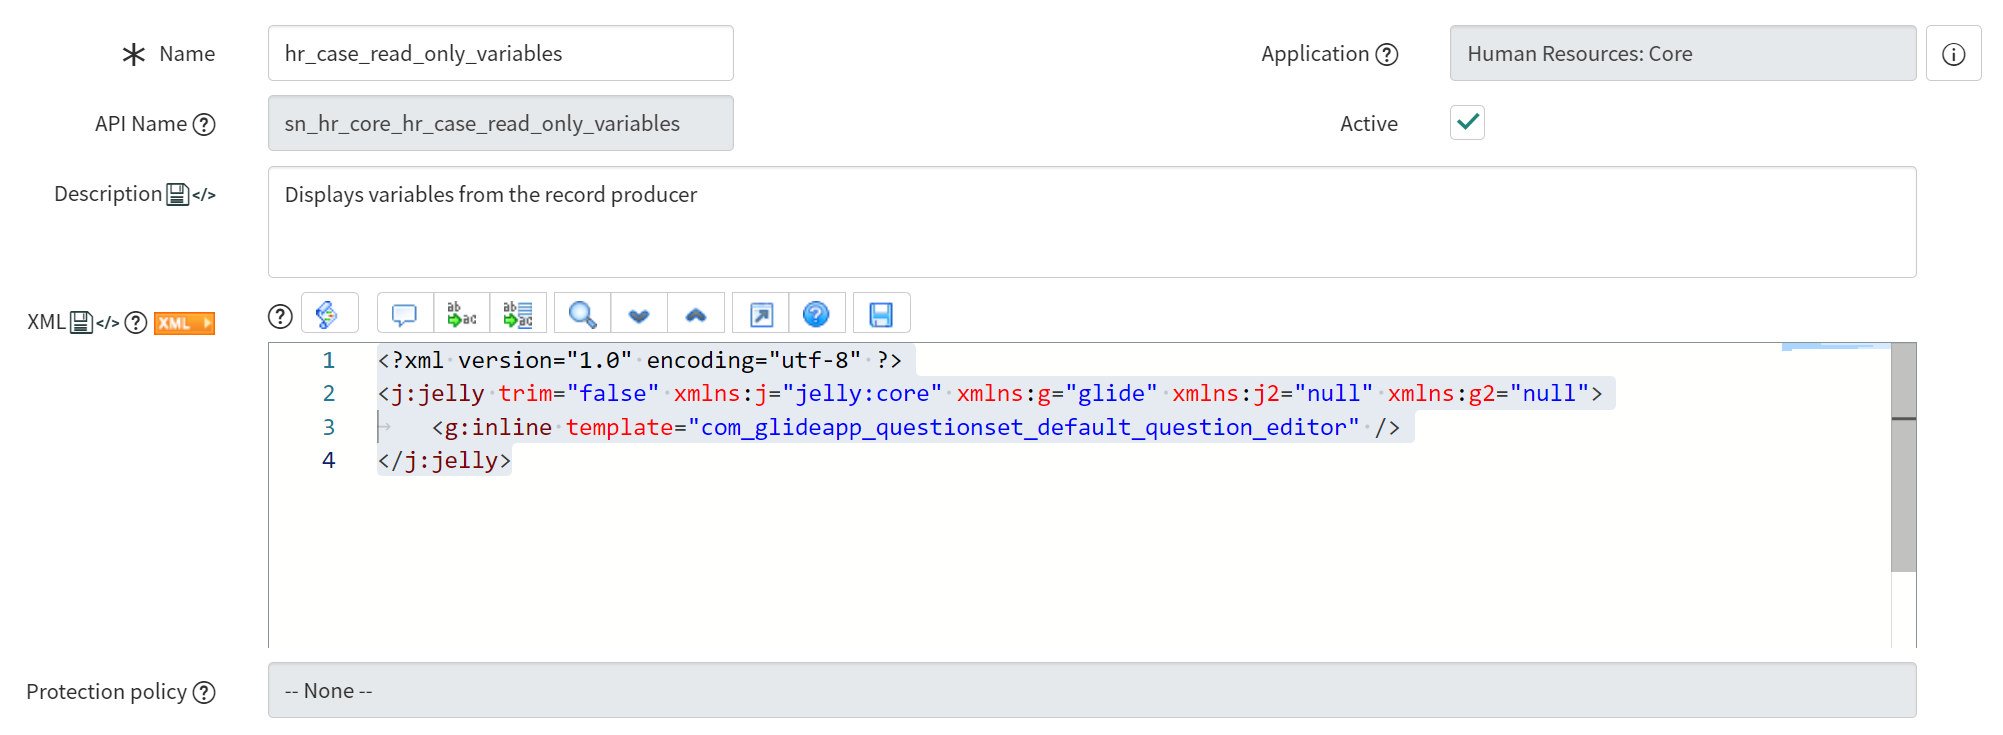Click into the Name input field
This screenshot has height=735, width=2003.
coord(500,54)
